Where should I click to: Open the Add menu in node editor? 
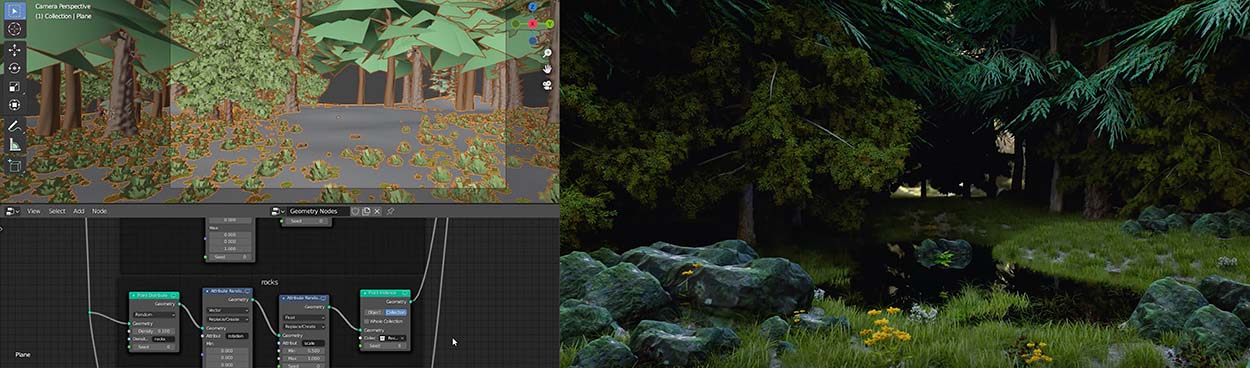(x=79, y=211)
